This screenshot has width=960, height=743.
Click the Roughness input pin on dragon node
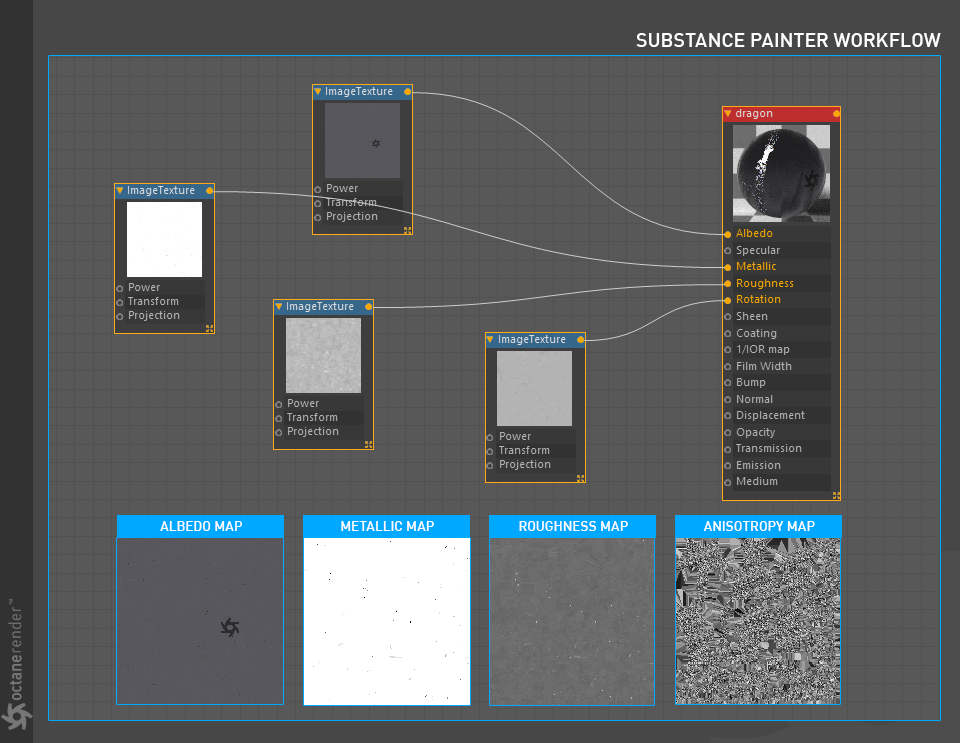pyautogui.click(x=727, y=284)
